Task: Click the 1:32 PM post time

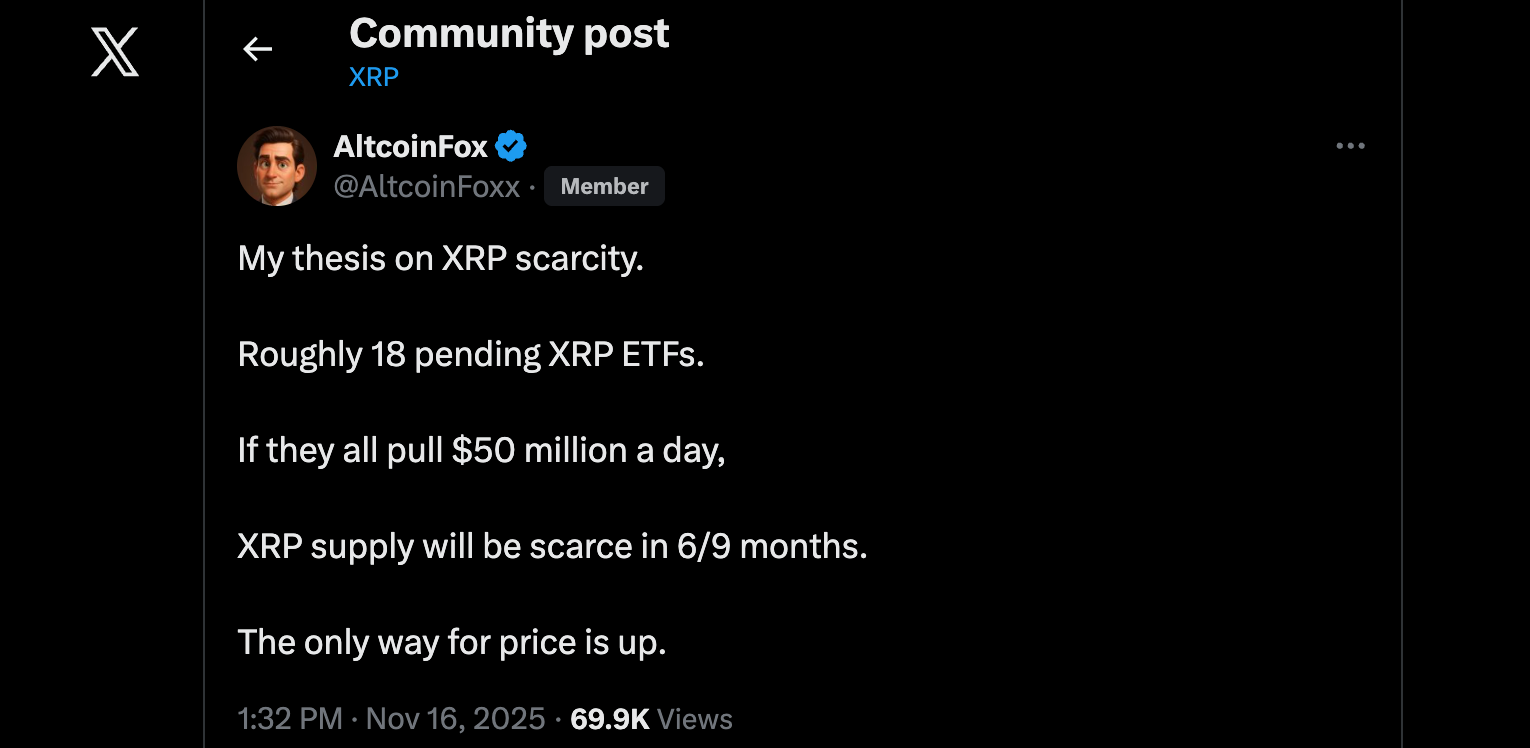Action: coord(290,719)
